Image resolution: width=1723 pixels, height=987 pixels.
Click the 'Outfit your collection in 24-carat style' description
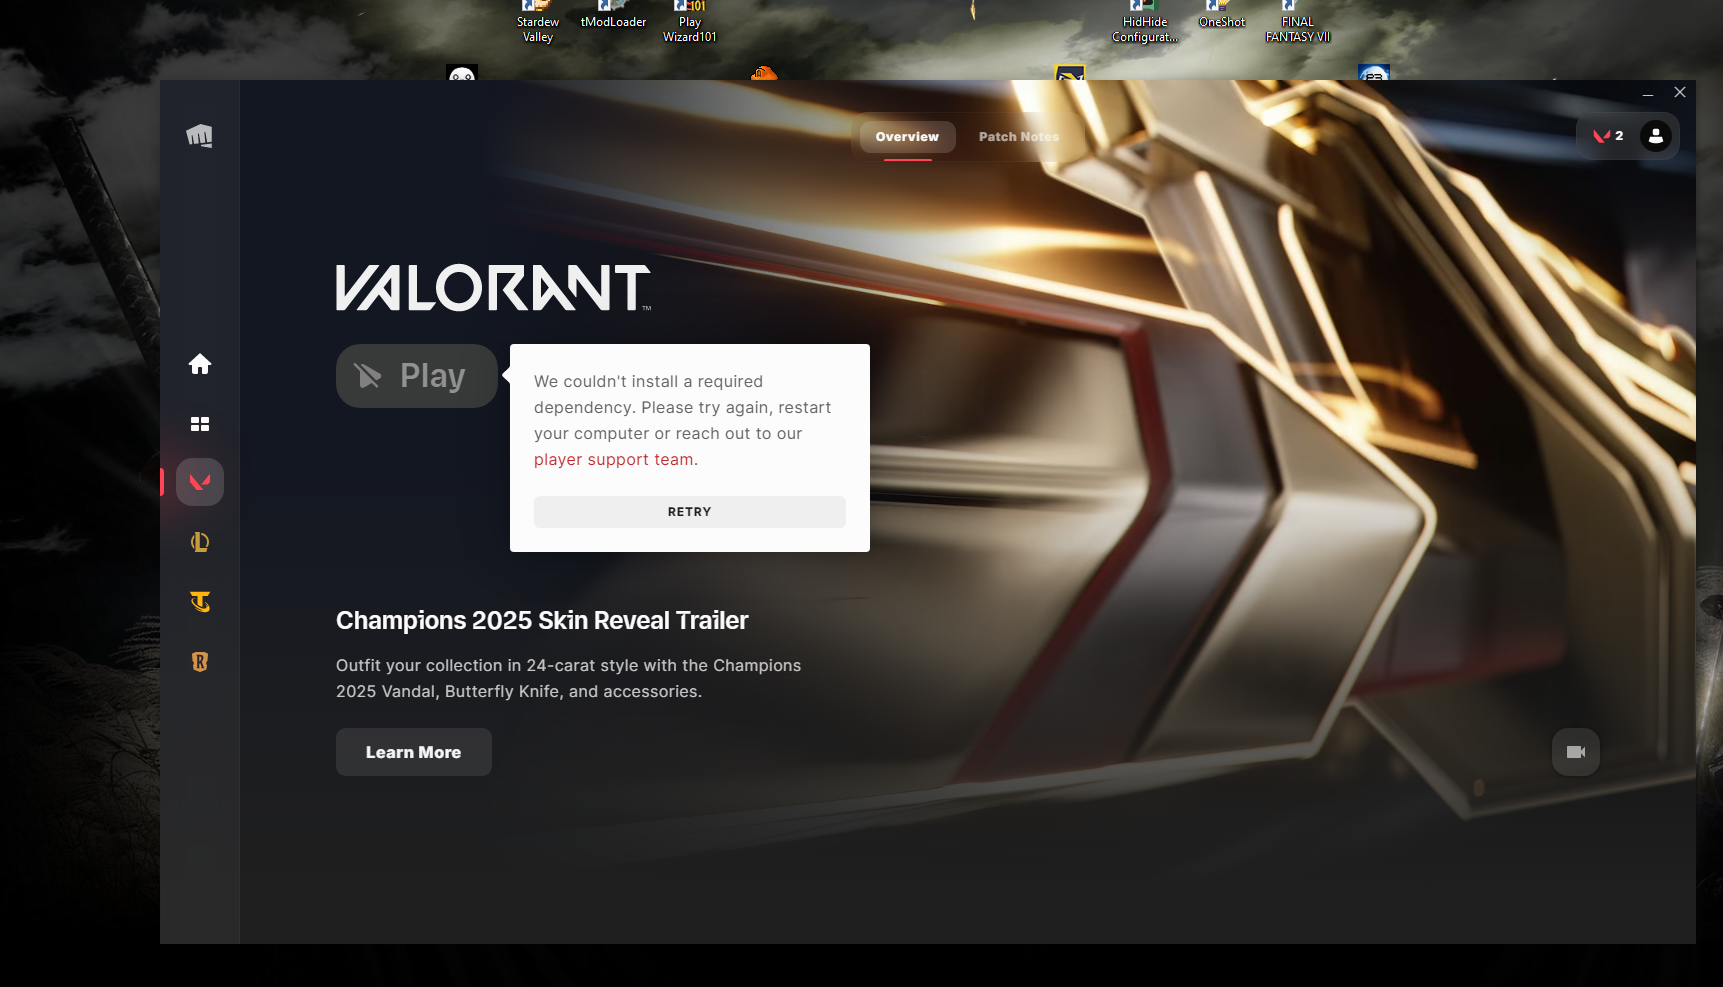tap(569, 678)
